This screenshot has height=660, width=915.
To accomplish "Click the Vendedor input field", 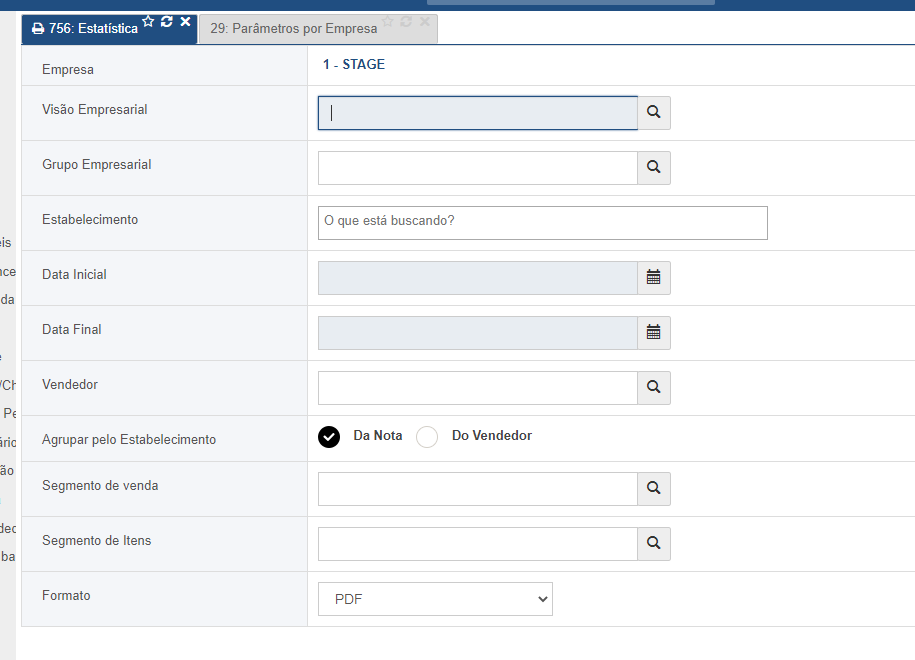I will pyautogui.click(x=478, y=387).
